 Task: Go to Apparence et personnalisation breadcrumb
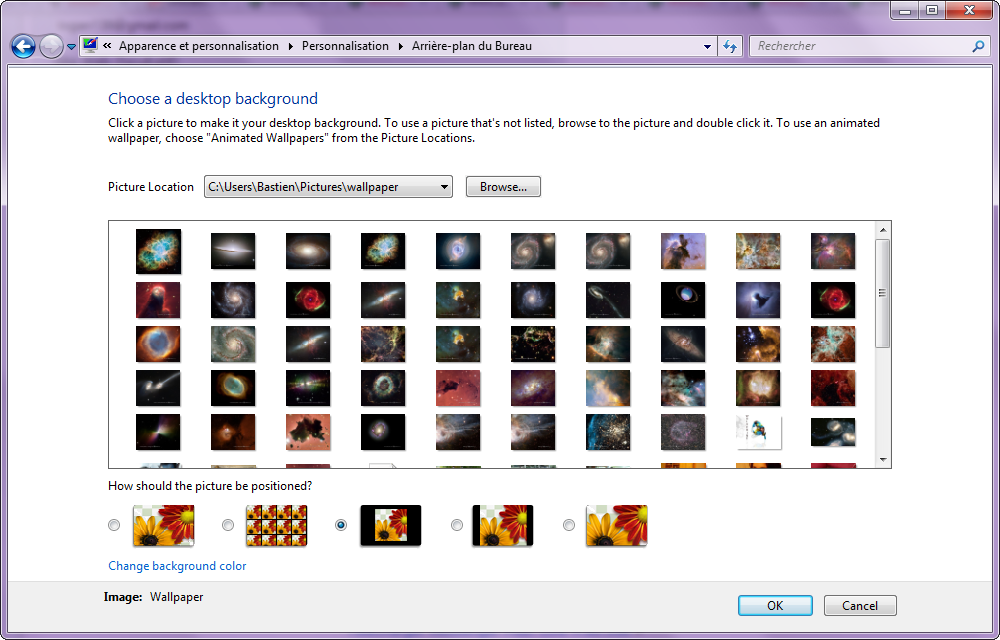[198, 46]
